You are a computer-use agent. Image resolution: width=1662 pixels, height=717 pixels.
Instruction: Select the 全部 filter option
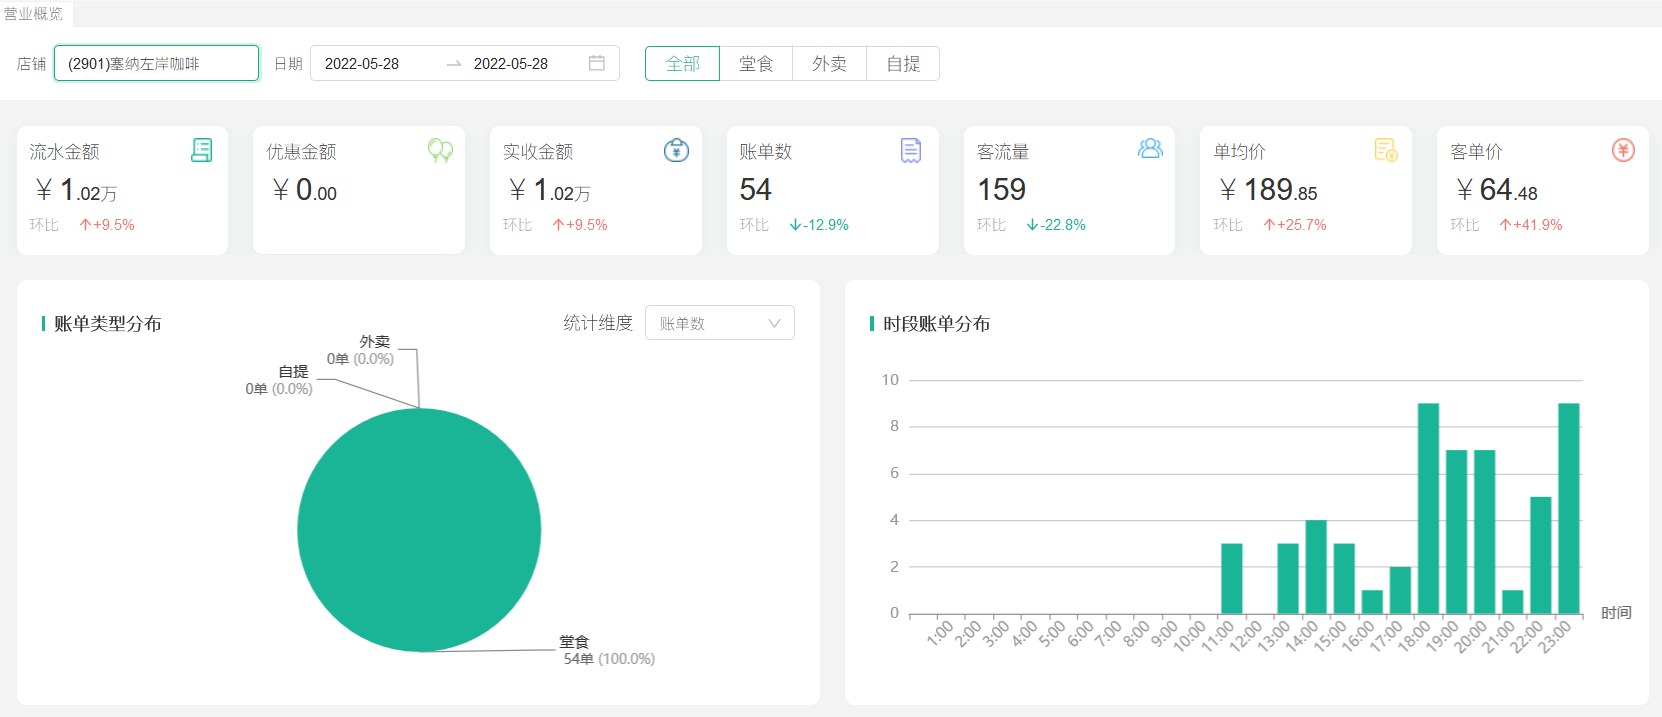click(682, 64)
